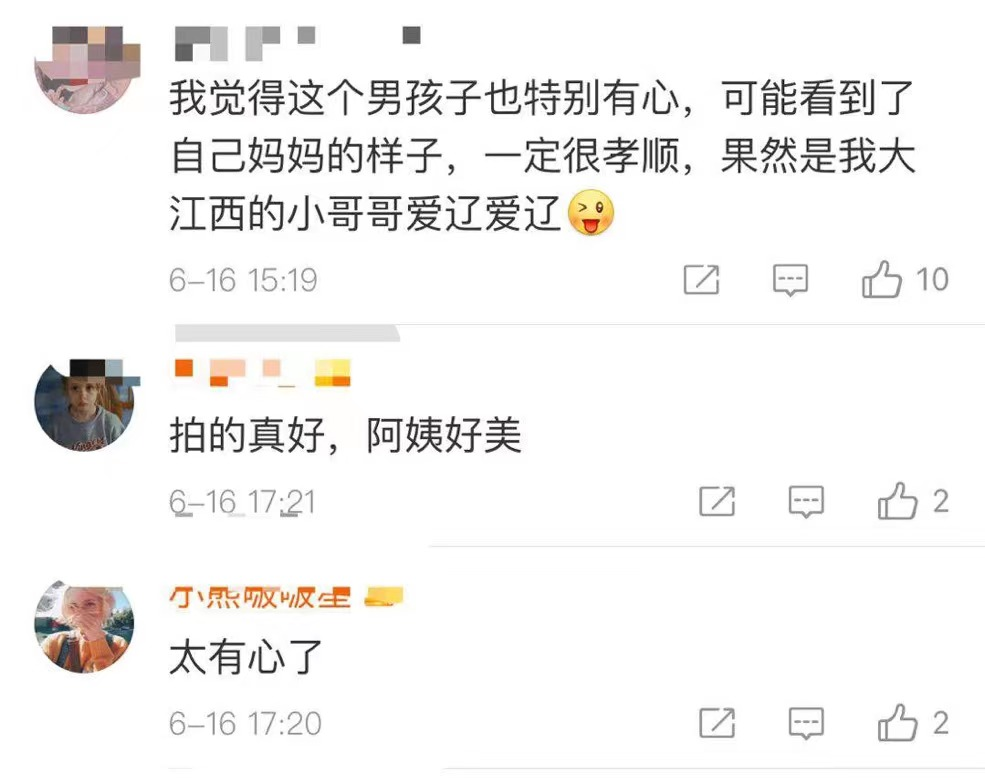
Task: Open reply bubble for 拍的真好 comment
Action: coord(806,501)
